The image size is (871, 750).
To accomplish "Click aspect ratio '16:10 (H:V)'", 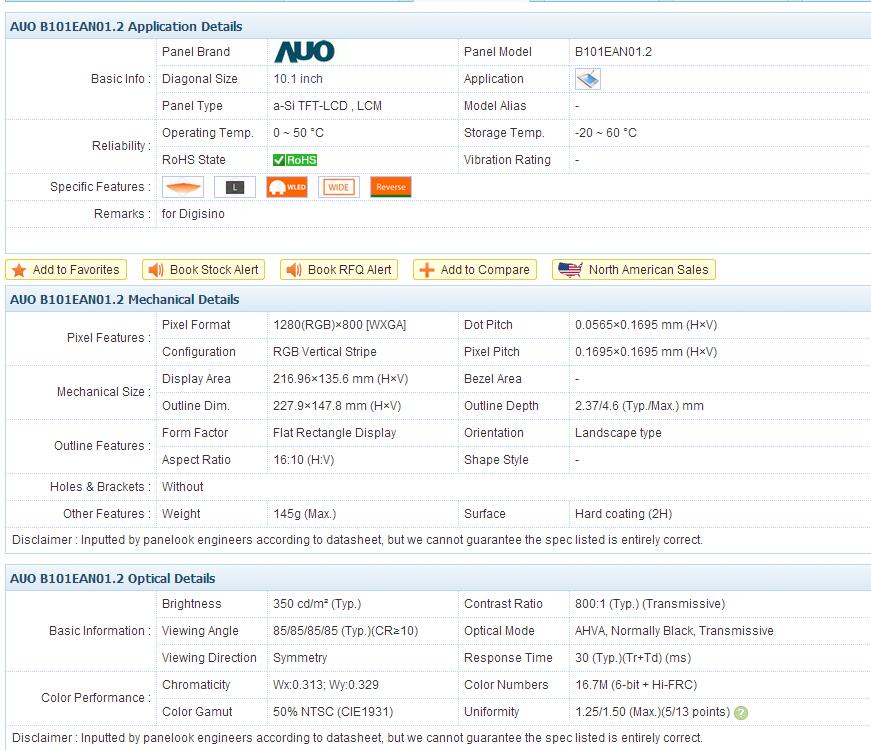I will coord(303,460).
